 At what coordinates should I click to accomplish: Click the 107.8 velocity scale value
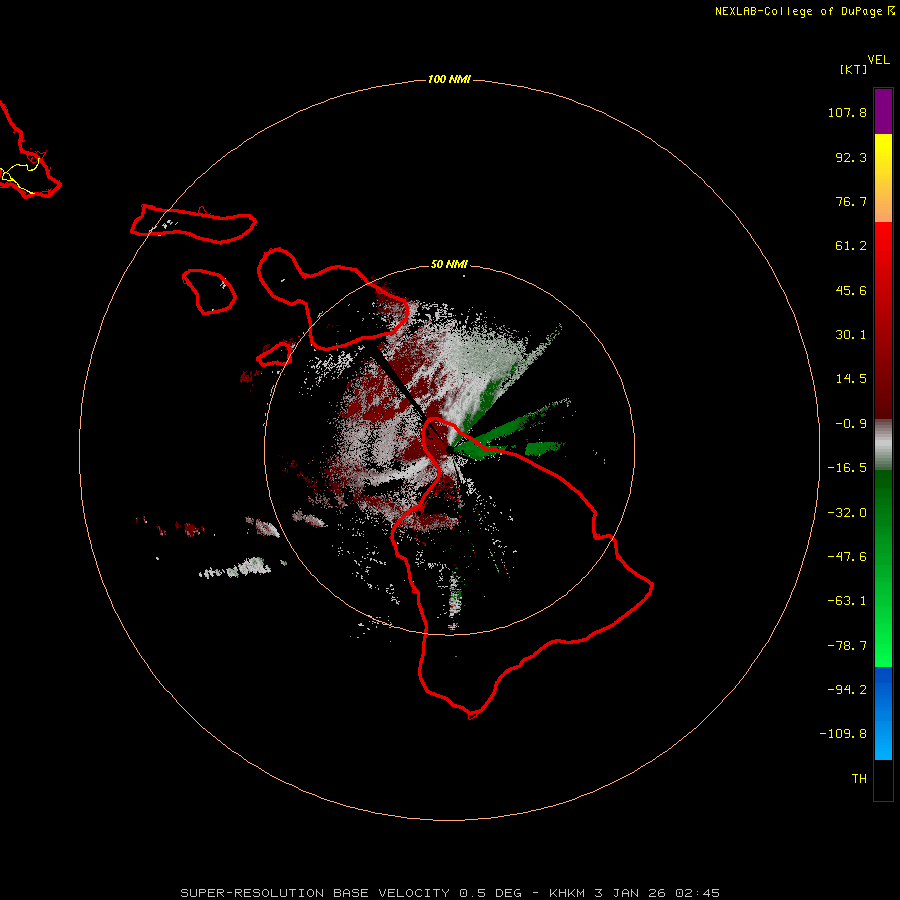847,112
